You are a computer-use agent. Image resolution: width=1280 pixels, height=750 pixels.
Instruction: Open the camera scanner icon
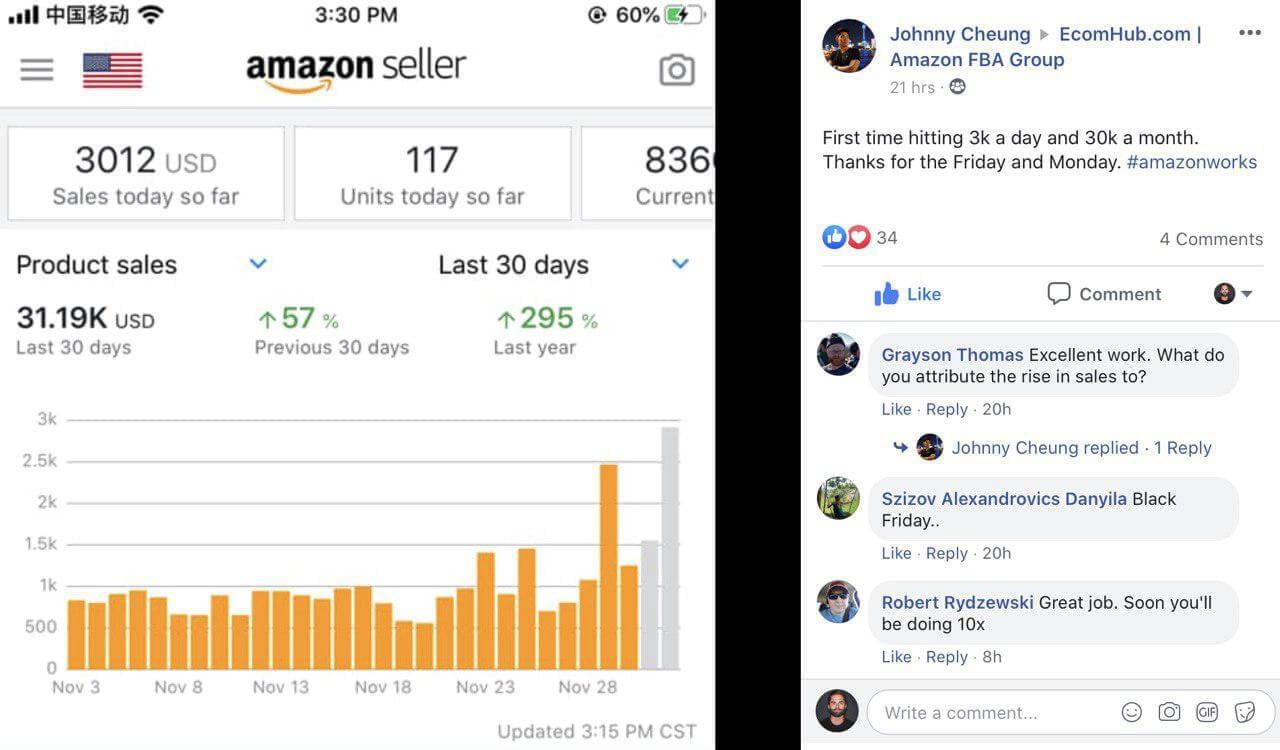click(x=677, y=70)
